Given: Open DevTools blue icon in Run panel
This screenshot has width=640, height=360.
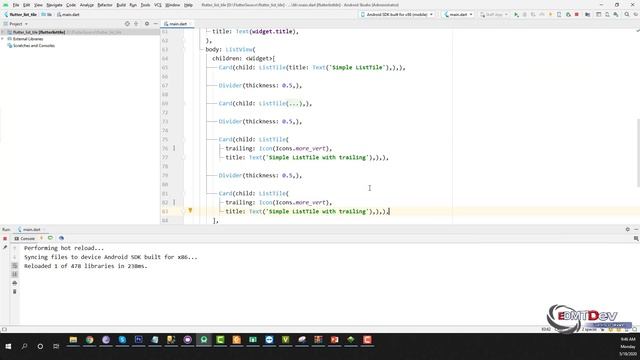Looking at the screenshot, I should tap(61, 238).
